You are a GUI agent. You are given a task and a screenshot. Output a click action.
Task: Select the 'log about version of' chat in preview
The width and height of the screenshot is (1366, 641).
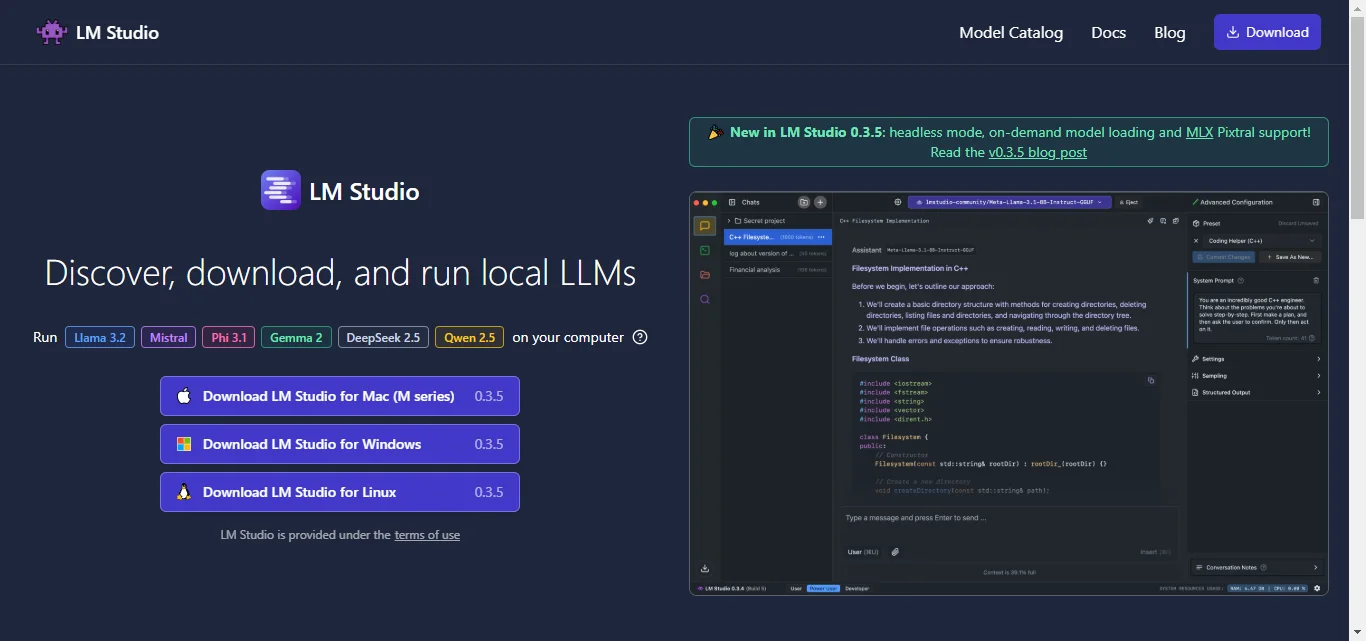[x=777, y=253]
